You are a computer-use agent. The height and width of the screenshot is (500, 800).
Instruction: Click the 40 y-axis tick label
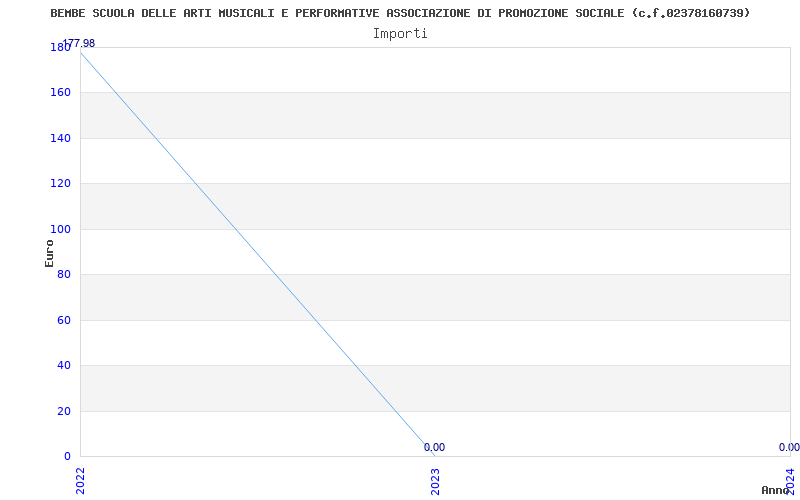point(64,365)
